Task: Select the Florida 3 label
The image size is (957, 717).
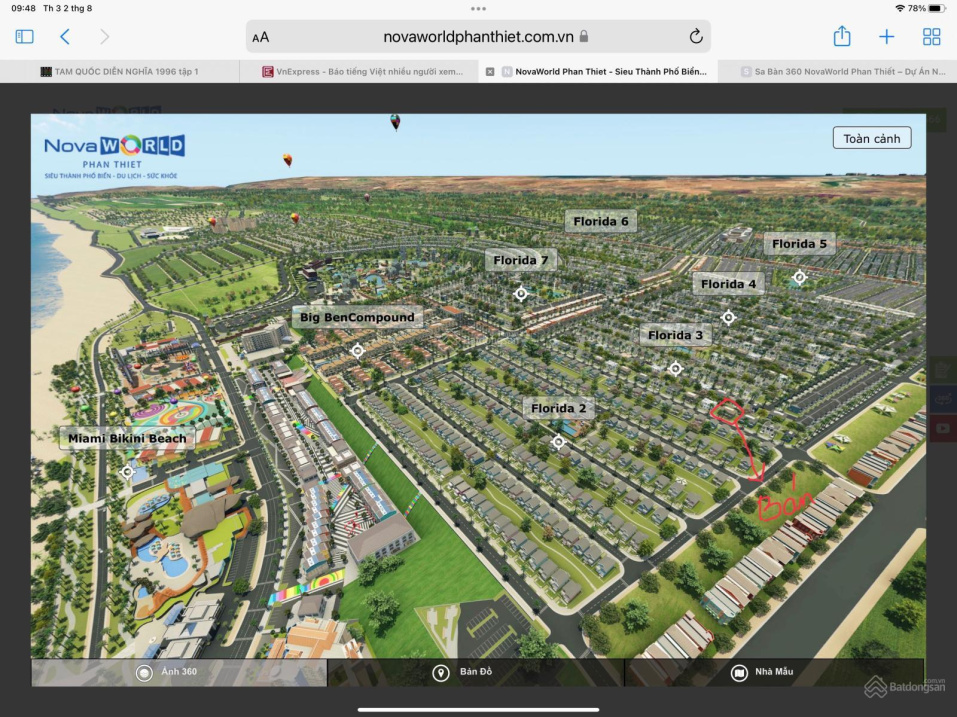Action: pyautogui.click(x=675, y=335)
